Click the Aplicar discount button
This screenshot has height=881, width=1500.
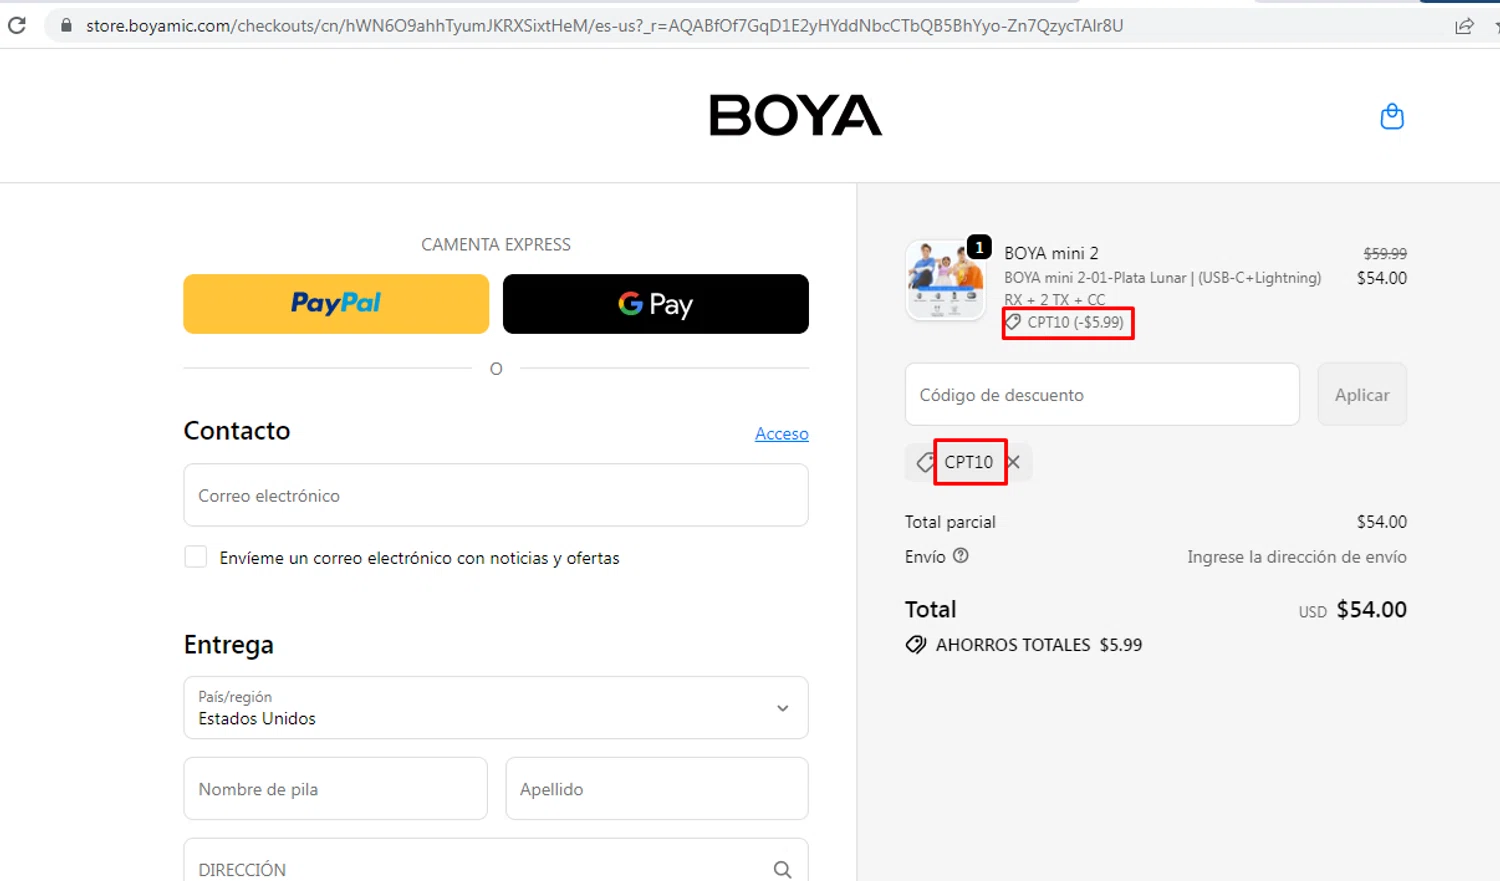[x=1362, y=395]
